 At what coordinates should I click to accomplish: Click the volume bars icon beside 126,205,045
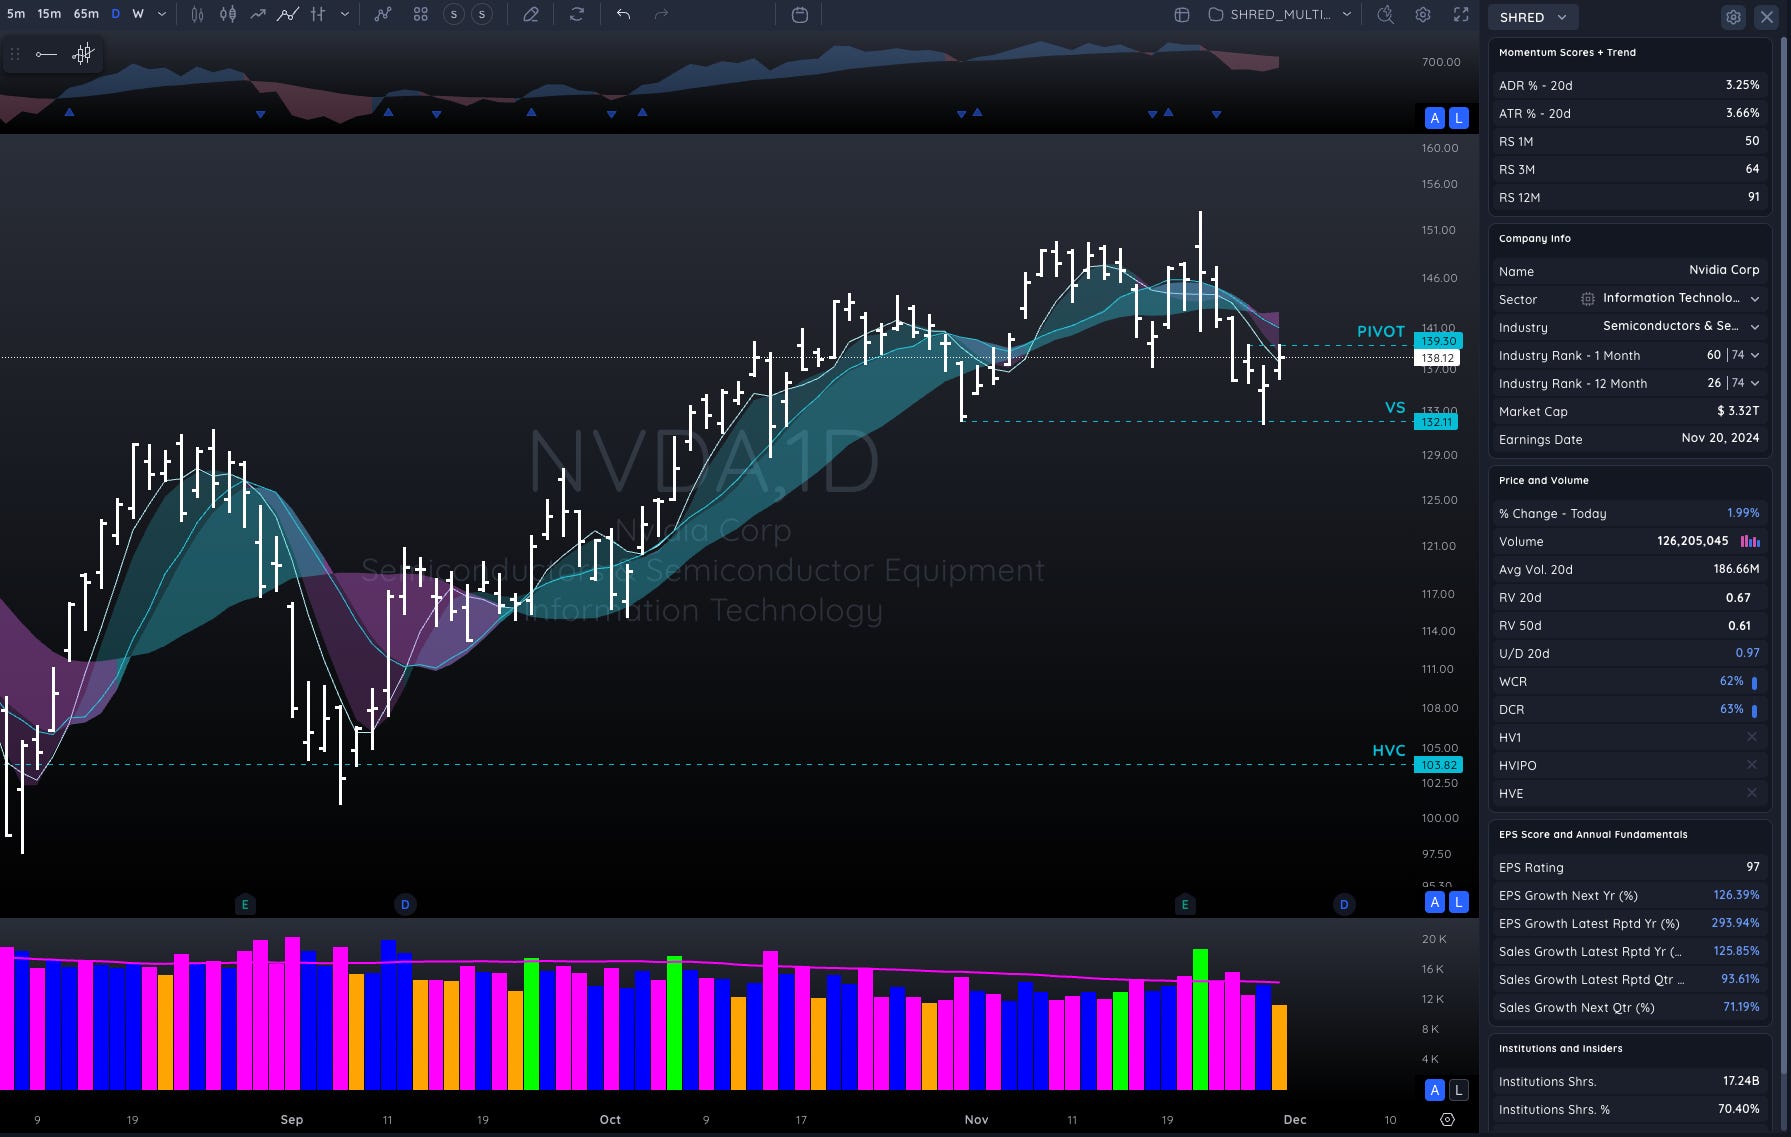coord(1750,541)
